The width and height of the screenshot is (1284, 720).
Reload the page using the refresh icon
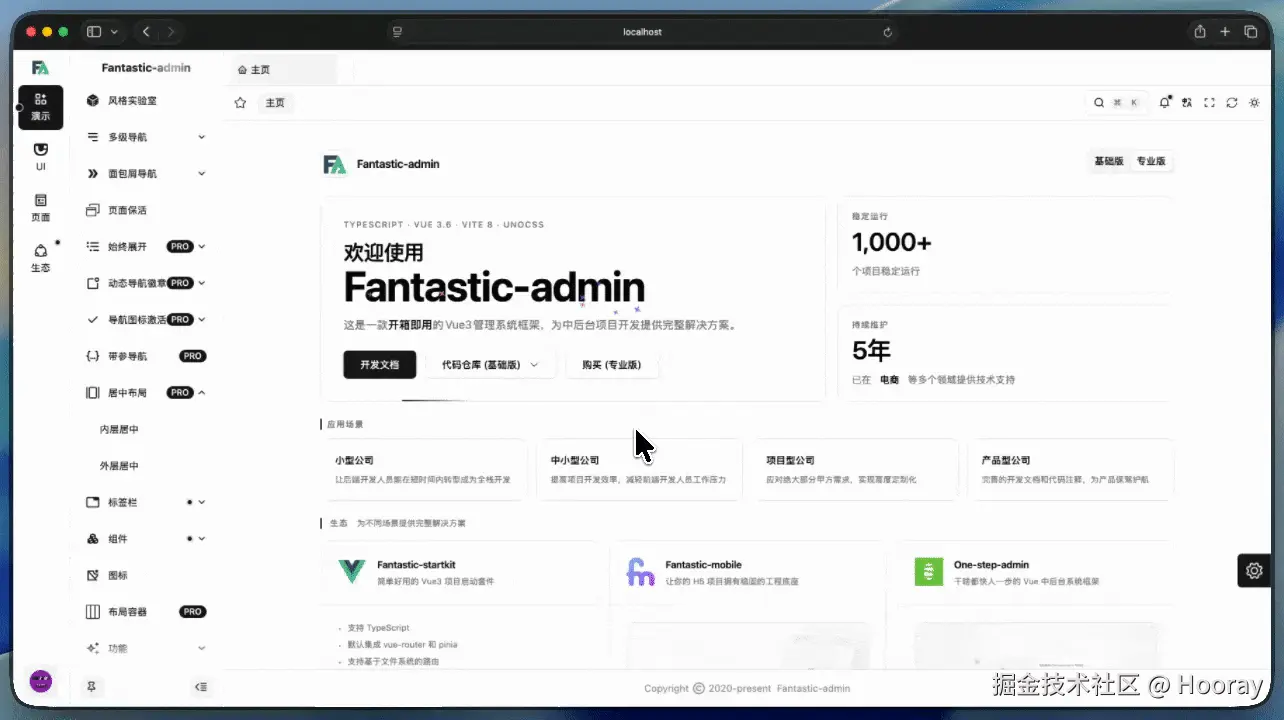(1232, 103)
